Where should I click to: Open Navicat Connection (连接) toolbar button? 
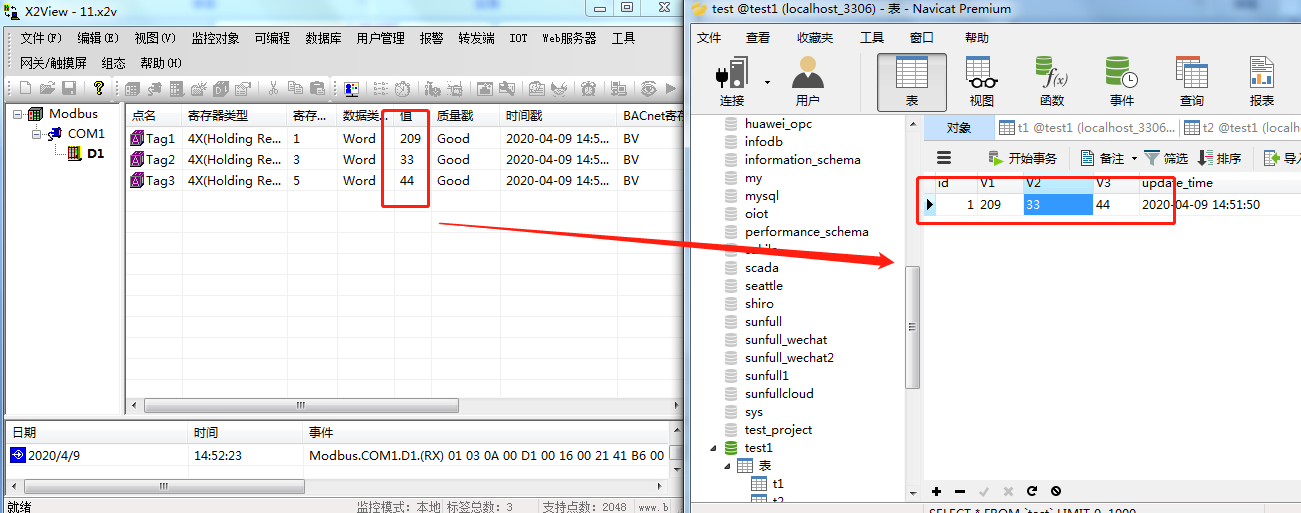[731, 81]
